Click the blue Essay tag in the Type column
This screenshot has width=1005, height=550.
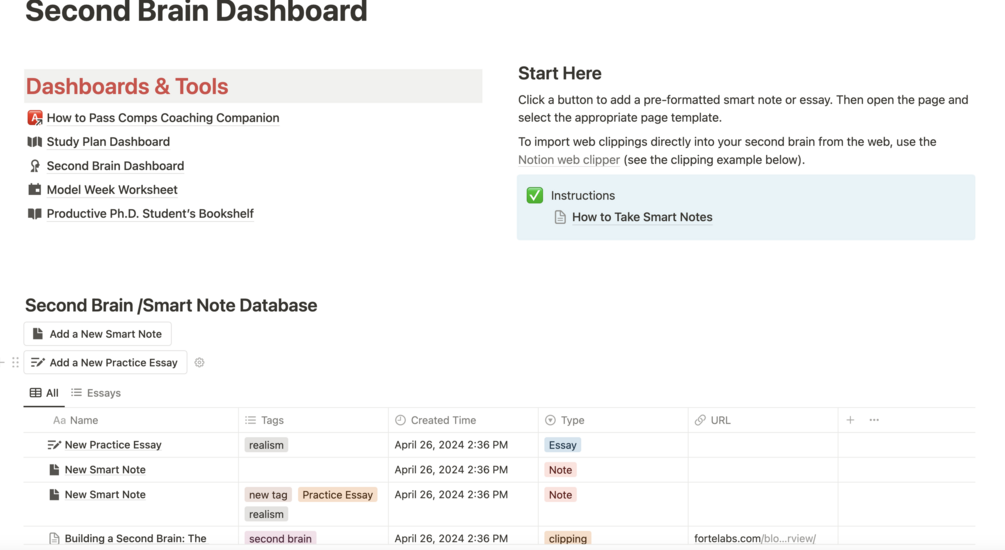(562, 445)
